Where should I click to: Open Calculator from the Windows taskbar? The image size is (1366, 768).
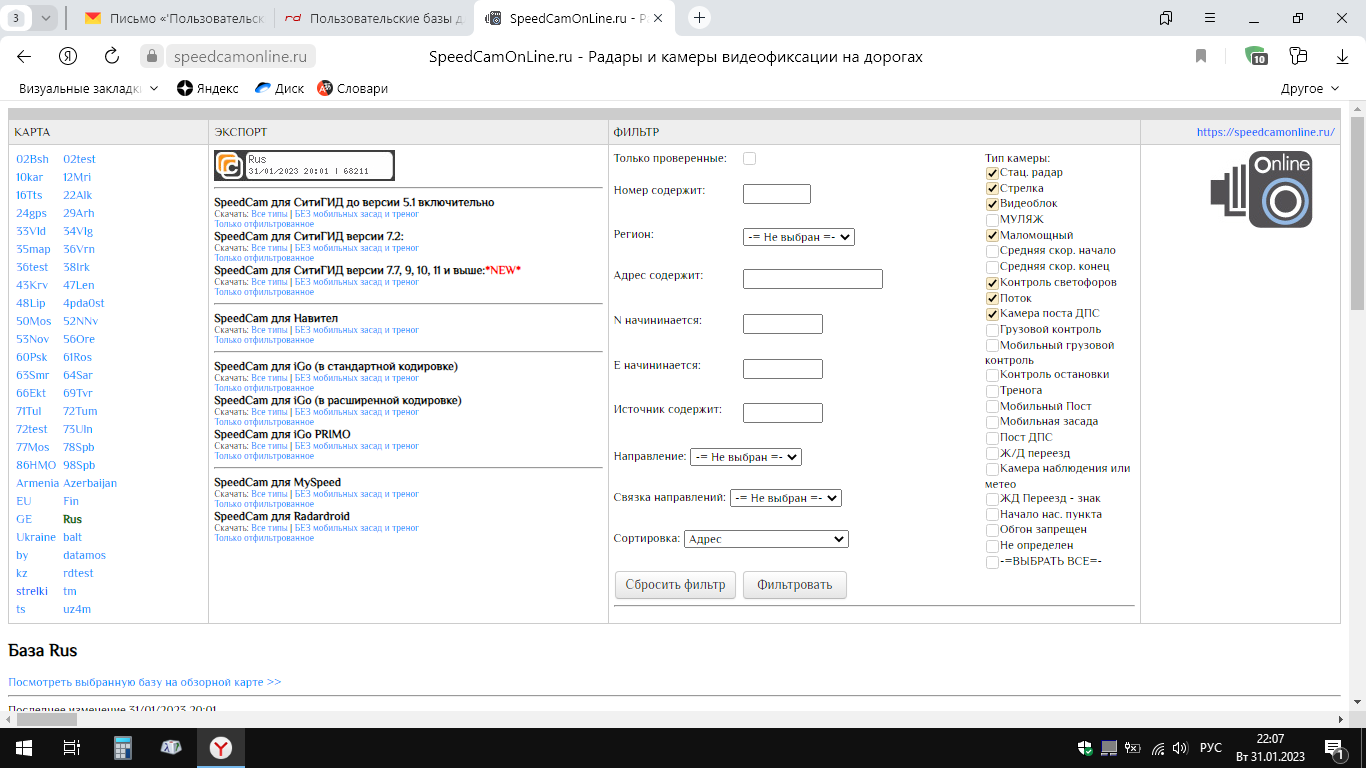coord(123,747)
